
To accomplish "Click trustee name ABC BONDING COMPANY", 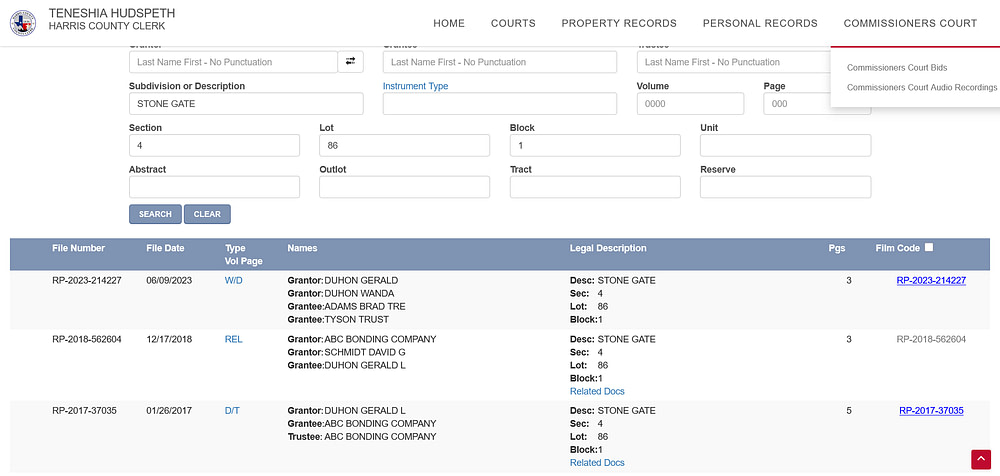I will pos(380,436).
